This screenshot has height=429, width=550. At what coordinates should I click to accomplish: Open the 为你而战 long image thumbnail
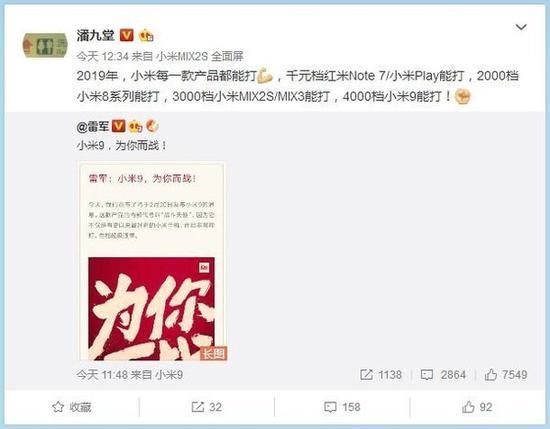[x=152, y=261]
